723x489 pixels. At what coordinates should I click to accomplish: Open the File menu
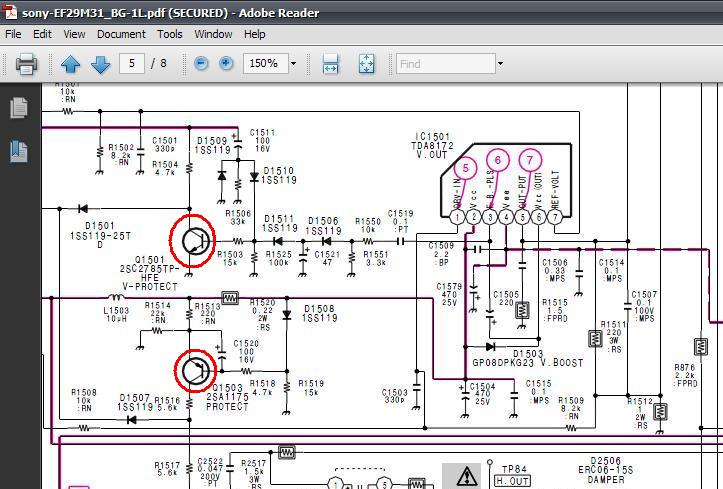tap(13, 34)
